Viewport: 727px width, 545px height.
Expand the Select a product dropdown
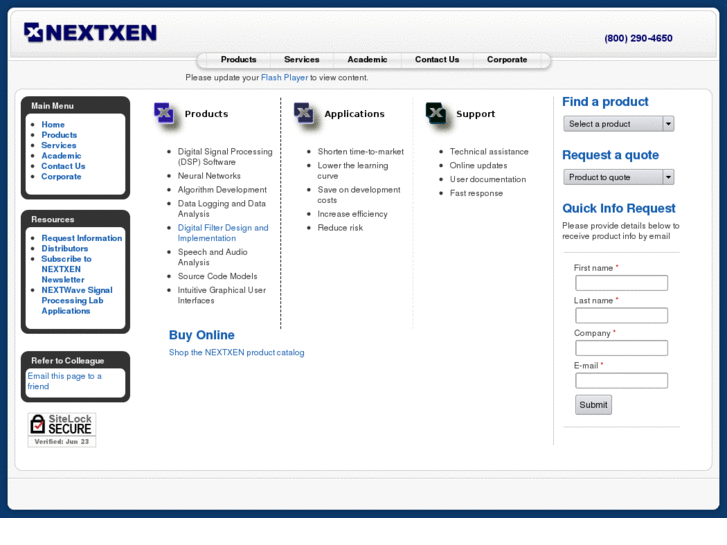(x=619, y=124)
